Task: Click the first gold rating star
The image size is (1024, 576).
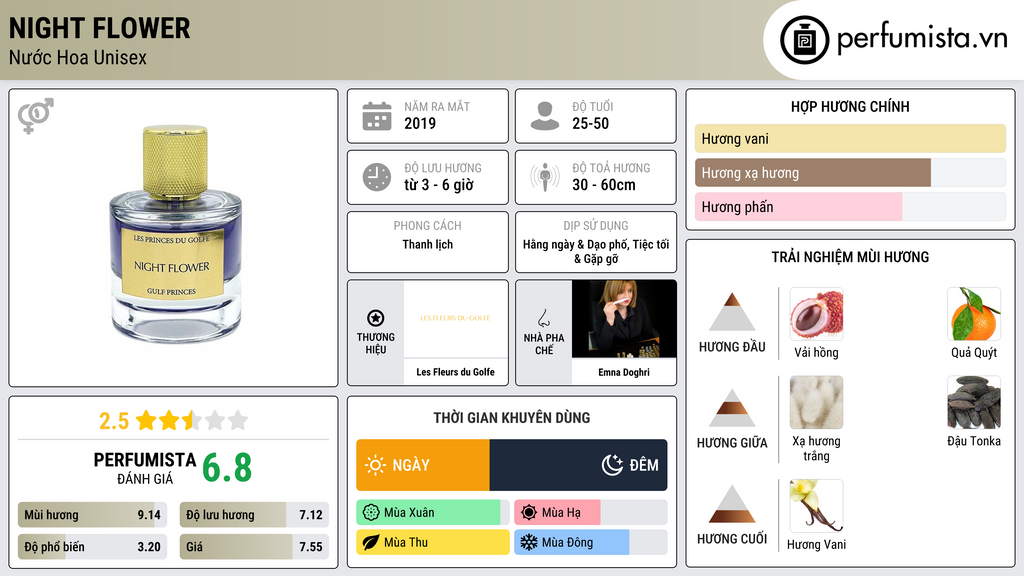Action: pos(146,420)
